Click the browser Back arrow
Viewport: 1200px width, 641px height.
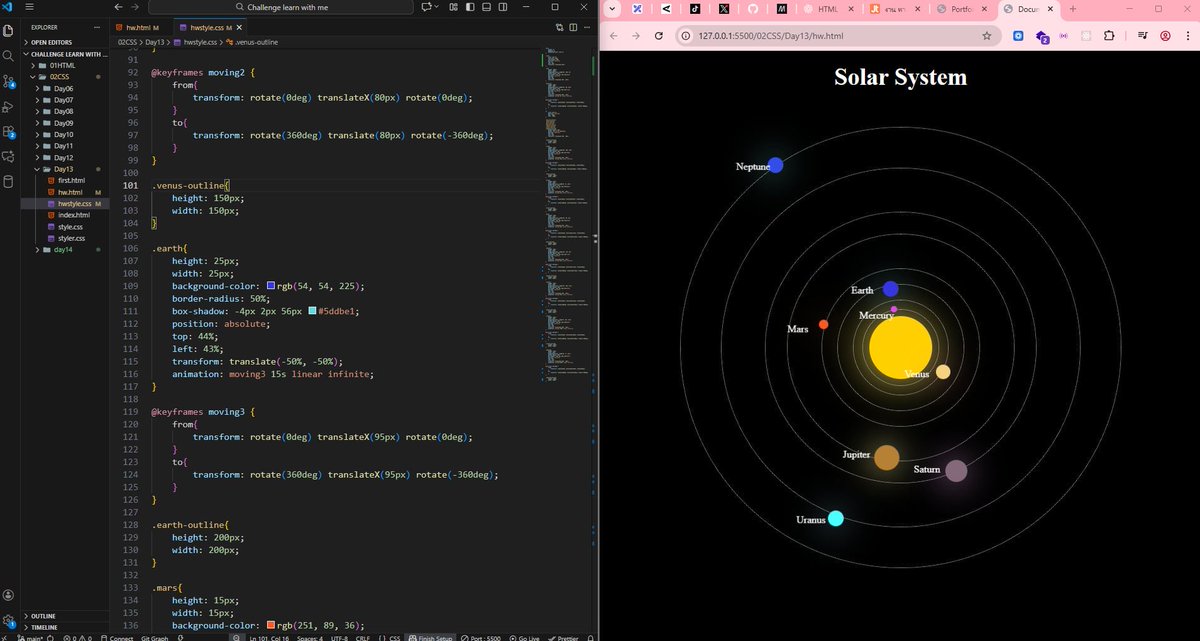point(614,35)
